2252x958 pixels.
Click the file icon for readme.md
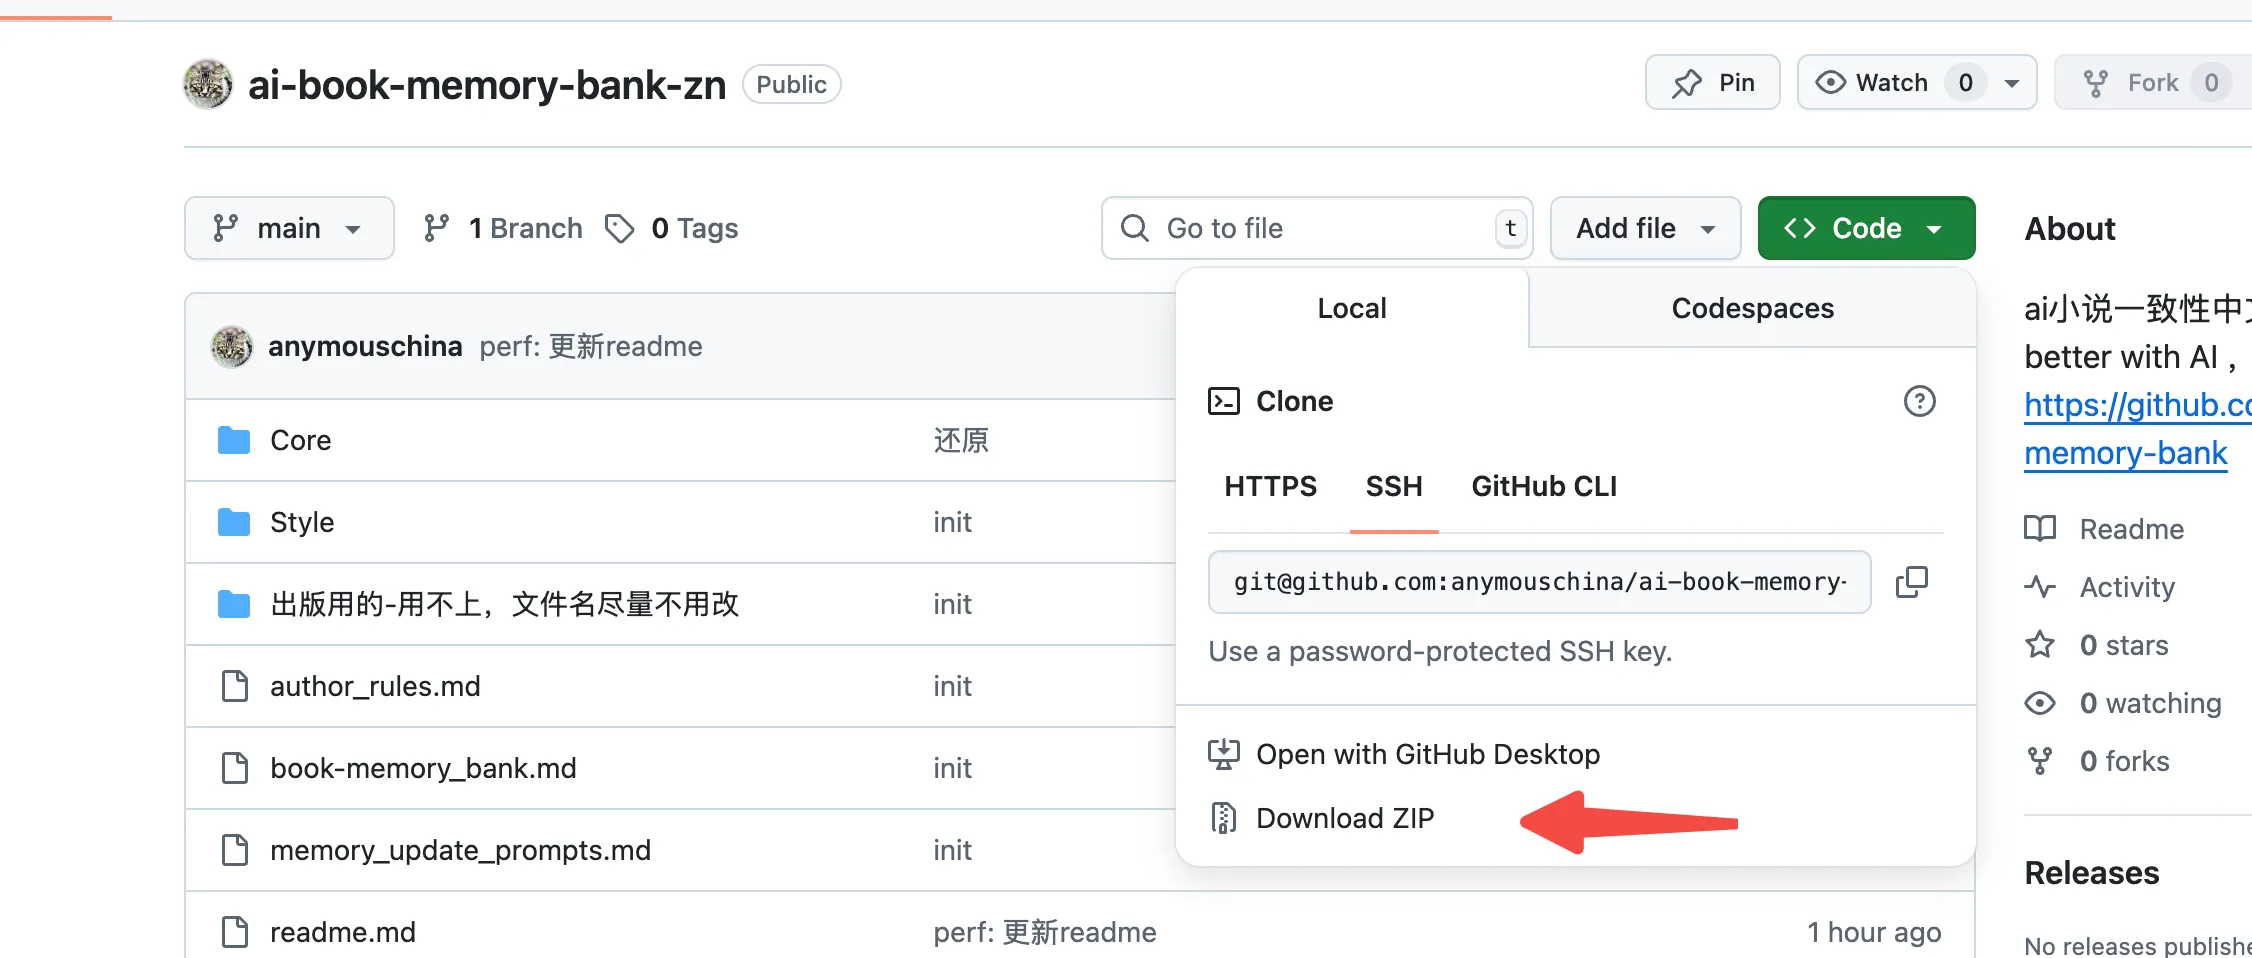click(x=235, y=932)
